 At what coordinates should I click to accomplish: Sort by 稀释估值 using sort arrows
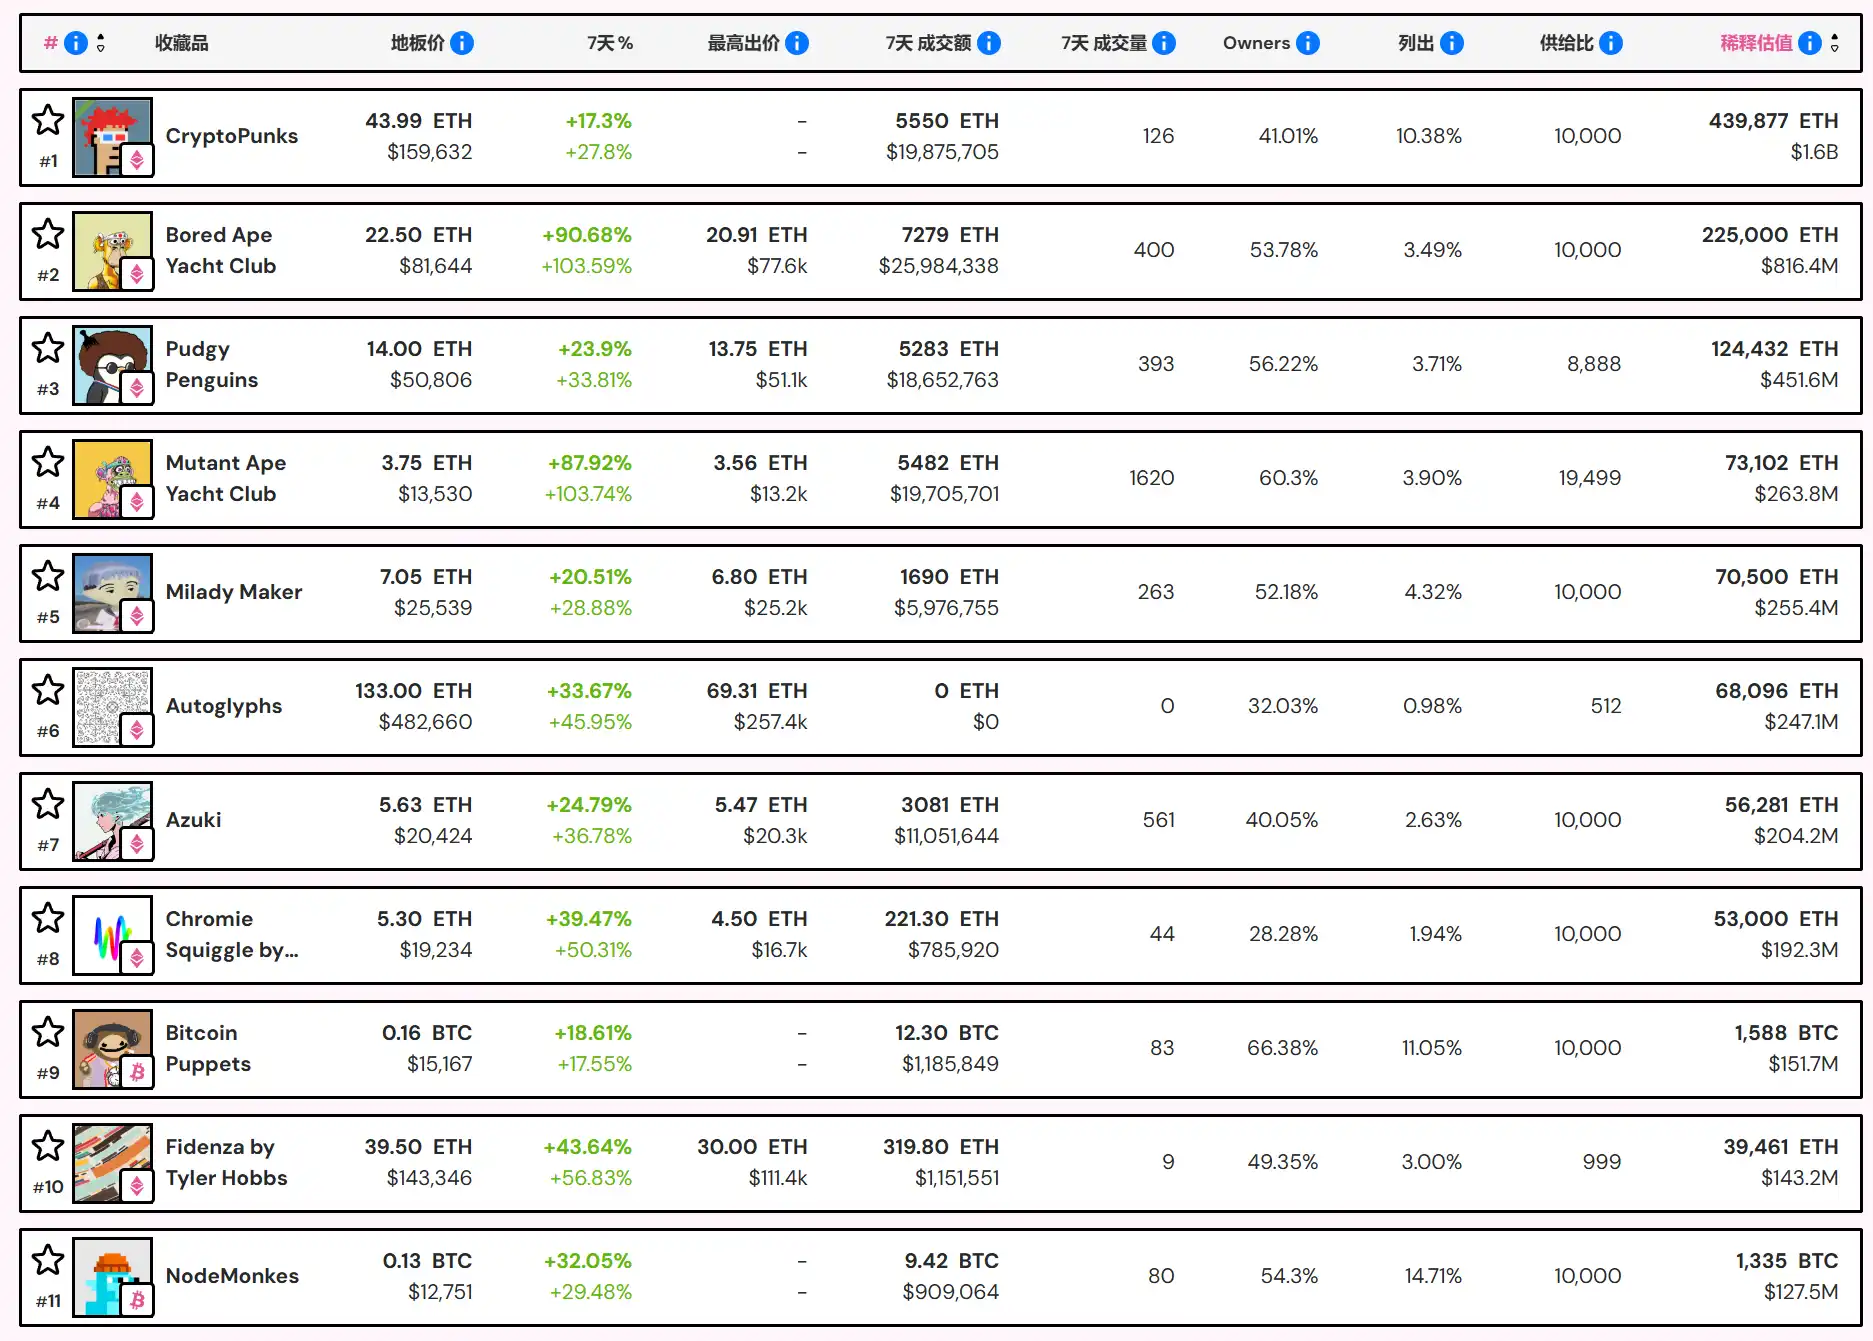(1834, 43)
